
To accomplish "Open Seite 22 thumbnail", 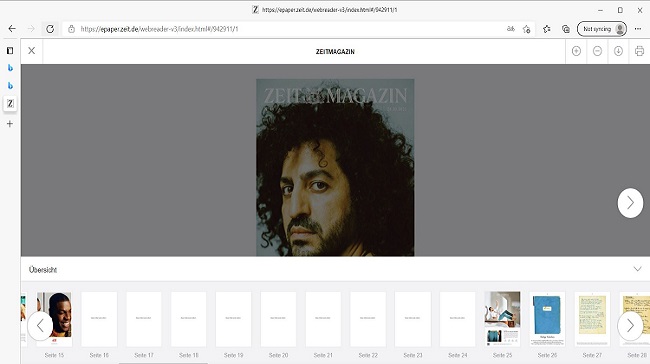I will 368,319.
